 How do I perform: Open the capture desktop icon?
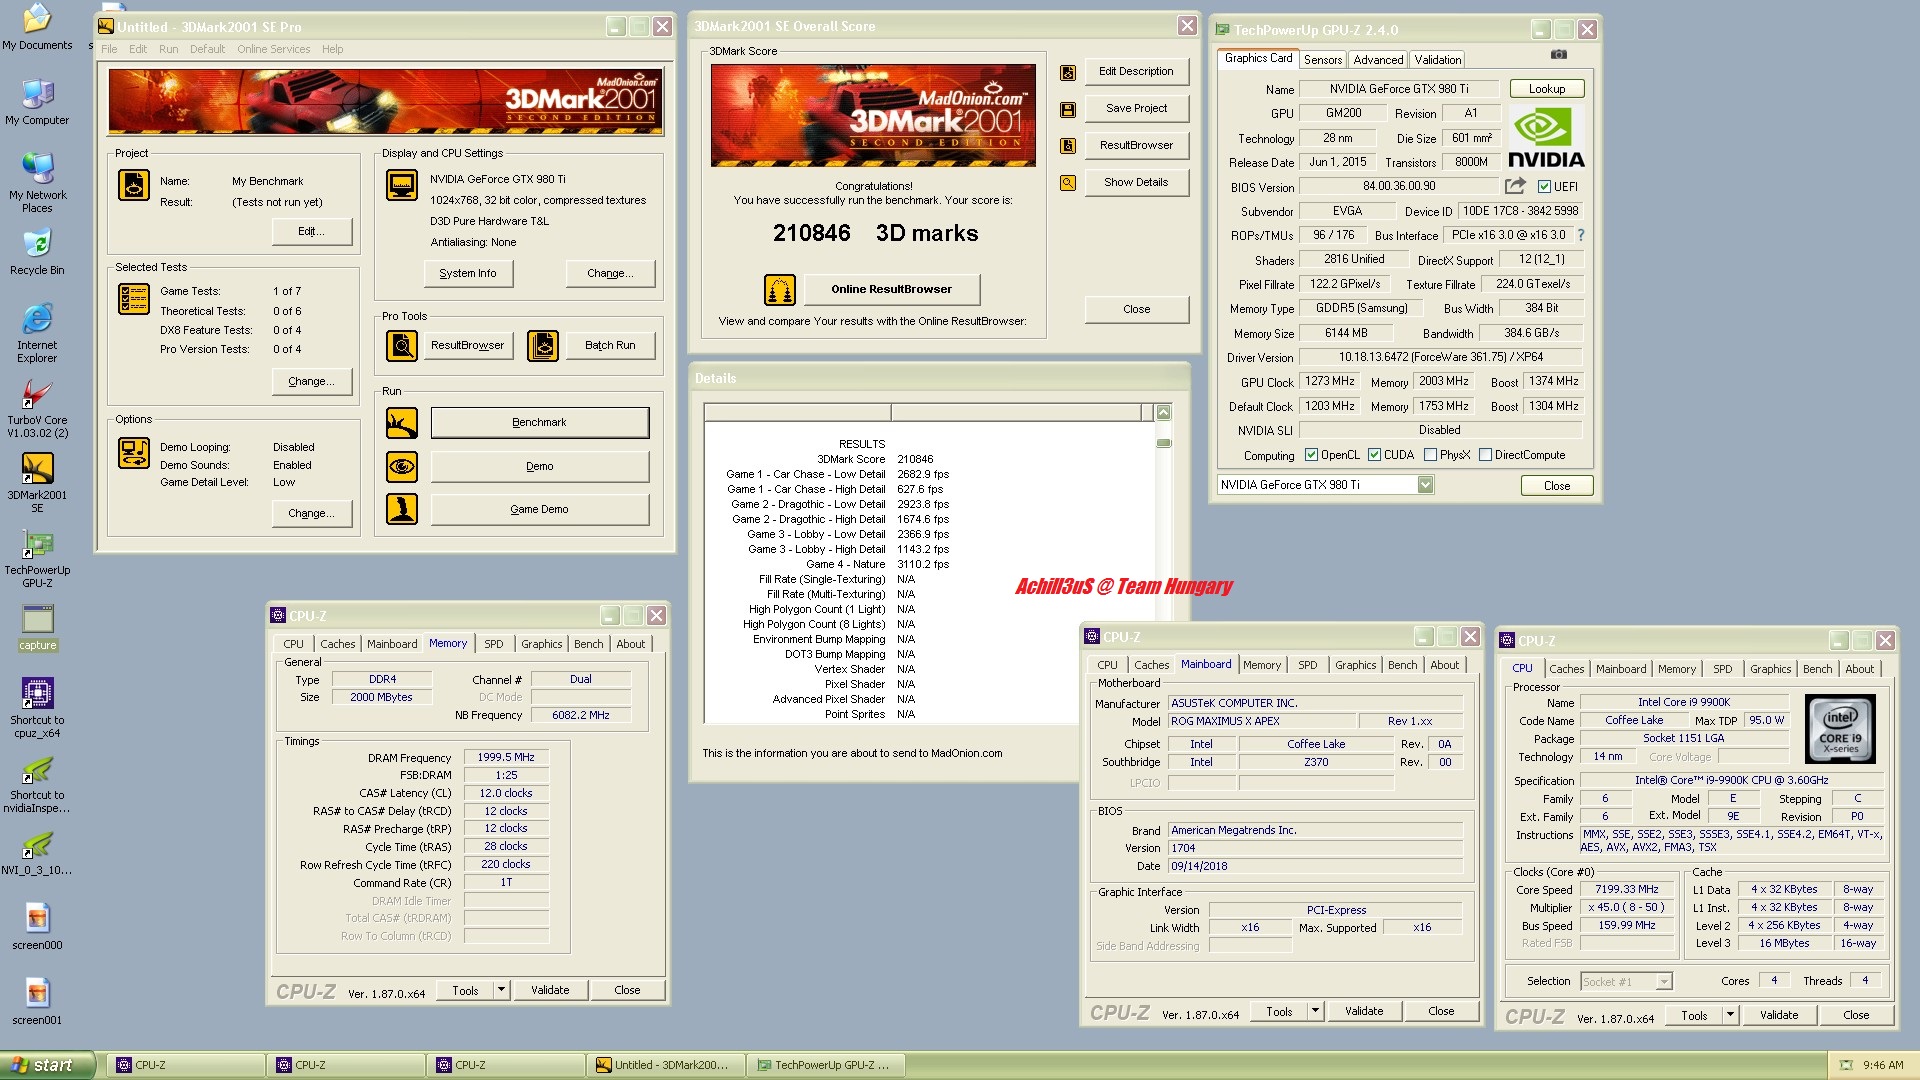click(37, 627)
